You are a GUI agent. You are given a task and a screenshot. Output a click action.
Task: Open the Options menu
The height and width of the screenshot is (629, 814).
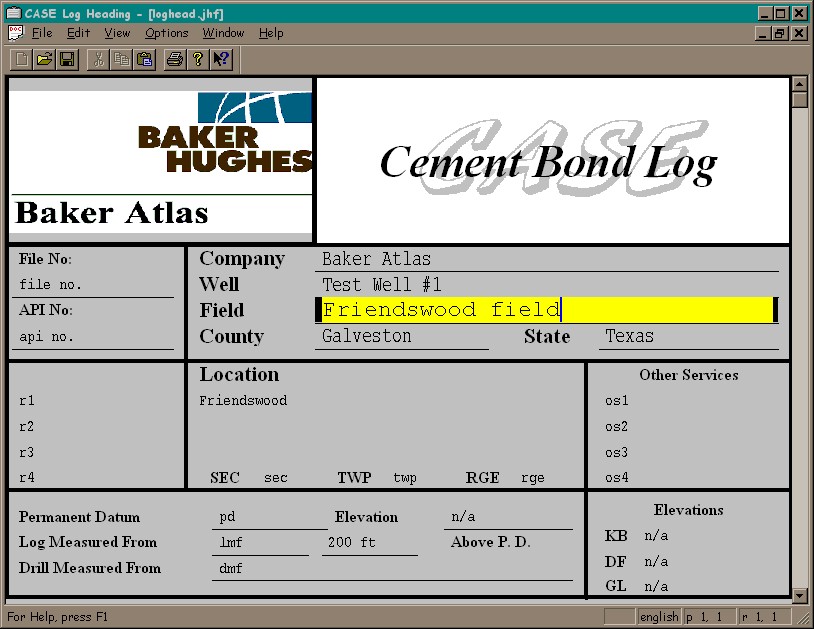pos(167,33)
